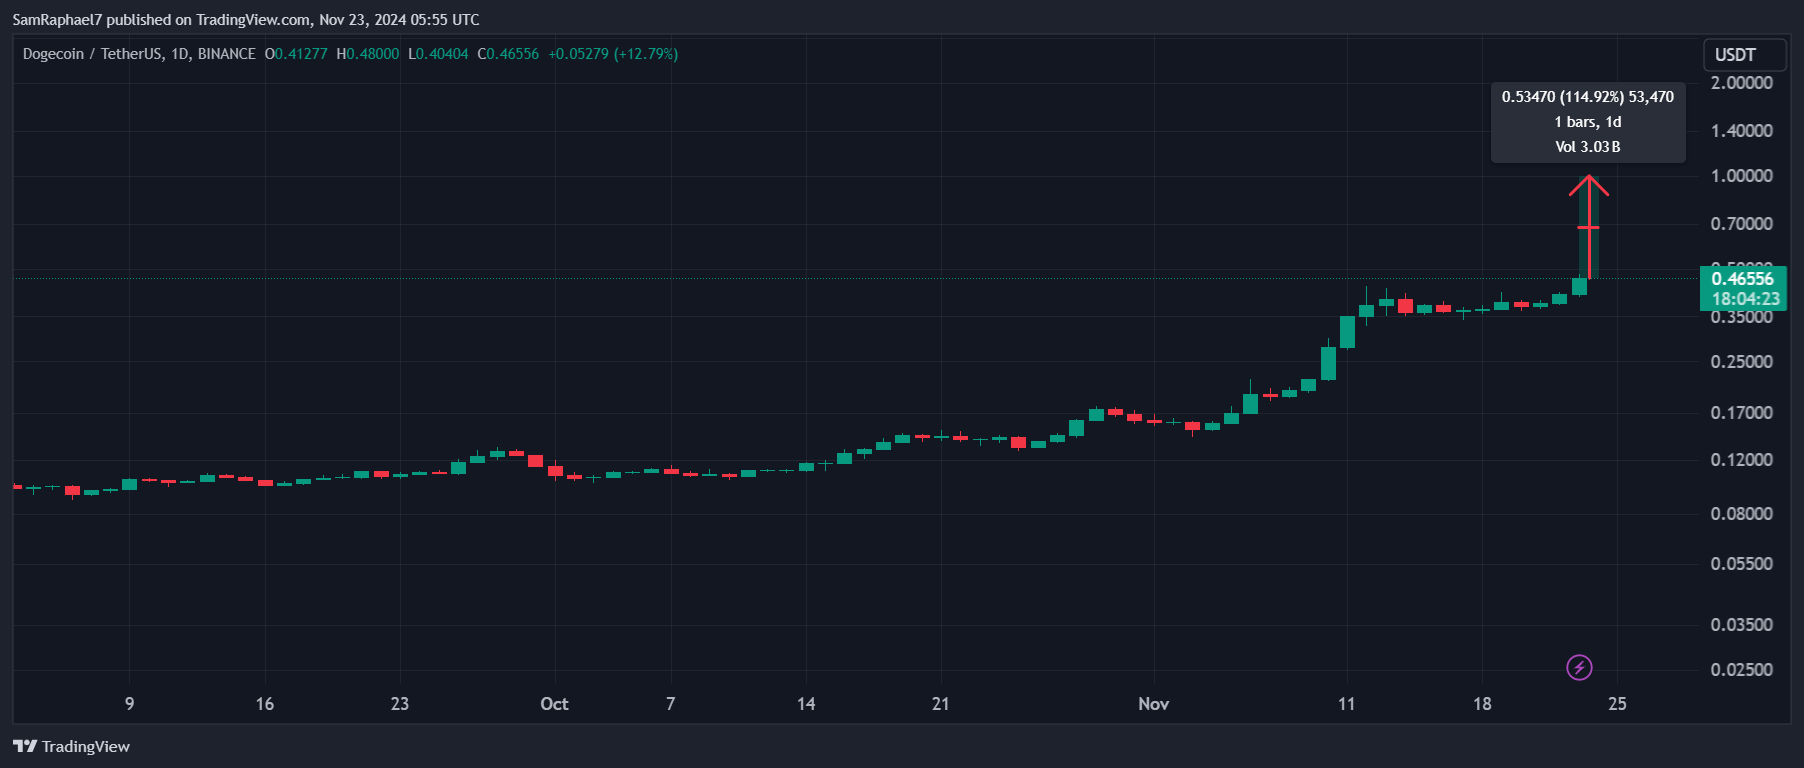Click the 0.70000 price axis label
The width and height of the screenshot is (1804, 768).
tap(1742, 224)
